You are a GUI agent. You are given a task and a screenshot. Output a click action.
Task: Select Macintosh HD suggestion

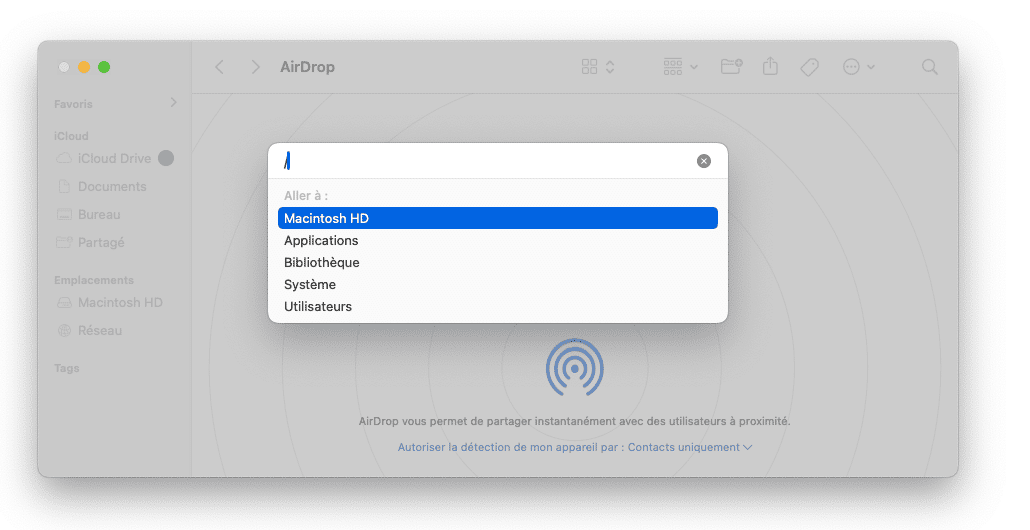pyautogui.click(x=497, y=218)
